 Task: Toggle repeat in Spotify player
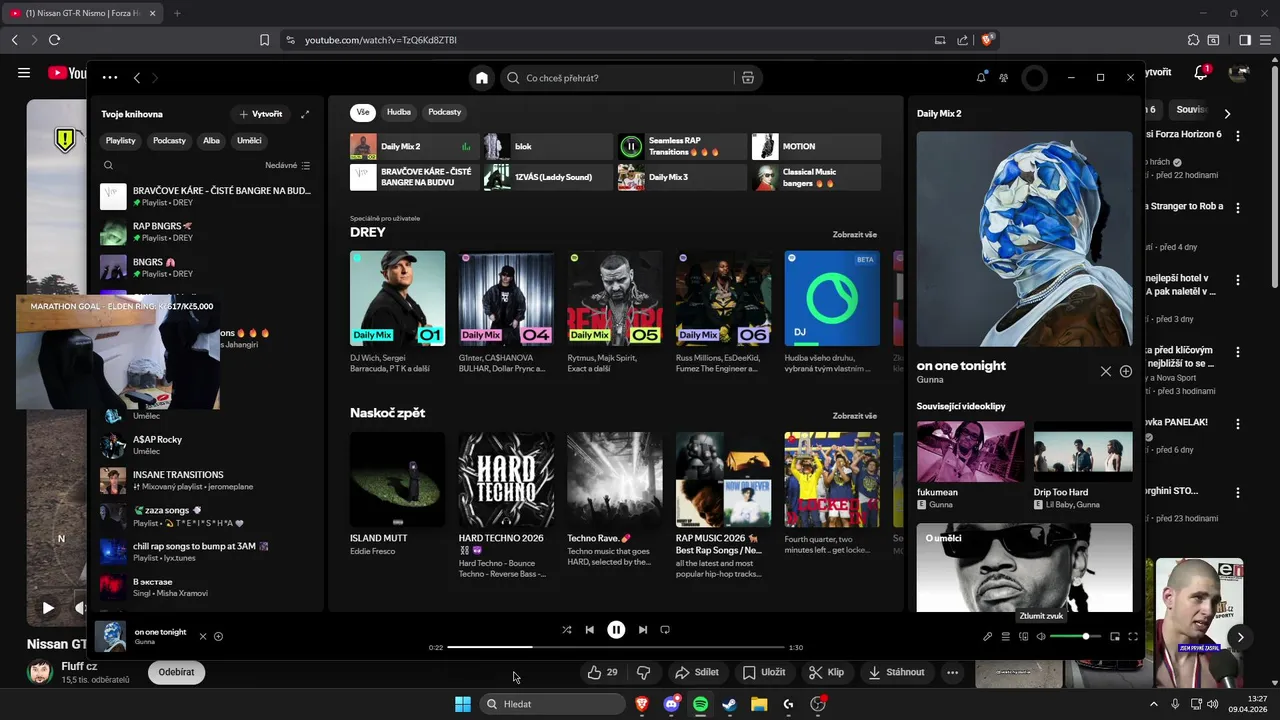[x=665, y=630]
